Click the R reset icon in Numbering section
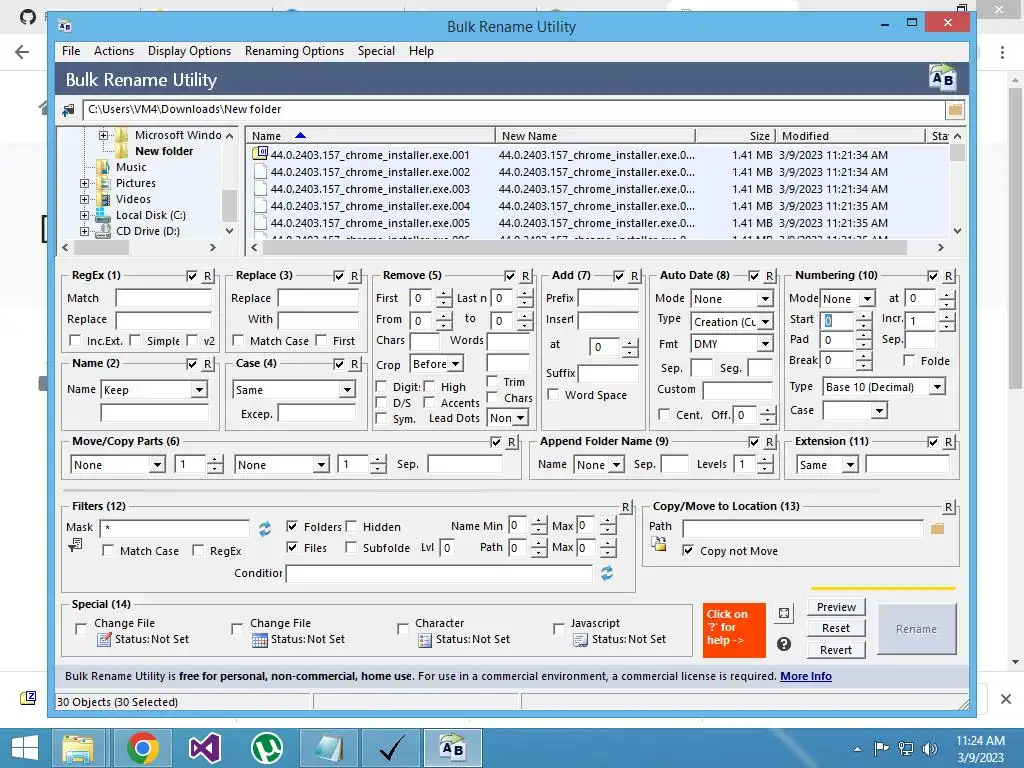Screen dimensions: 1024x768 pyautogui.click(x=948, y=276)
